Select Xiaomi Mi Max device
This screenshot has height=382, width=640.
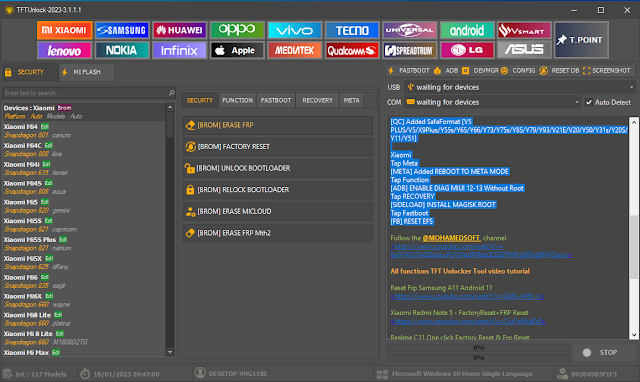pyautogui.click(x=84, y=353)
